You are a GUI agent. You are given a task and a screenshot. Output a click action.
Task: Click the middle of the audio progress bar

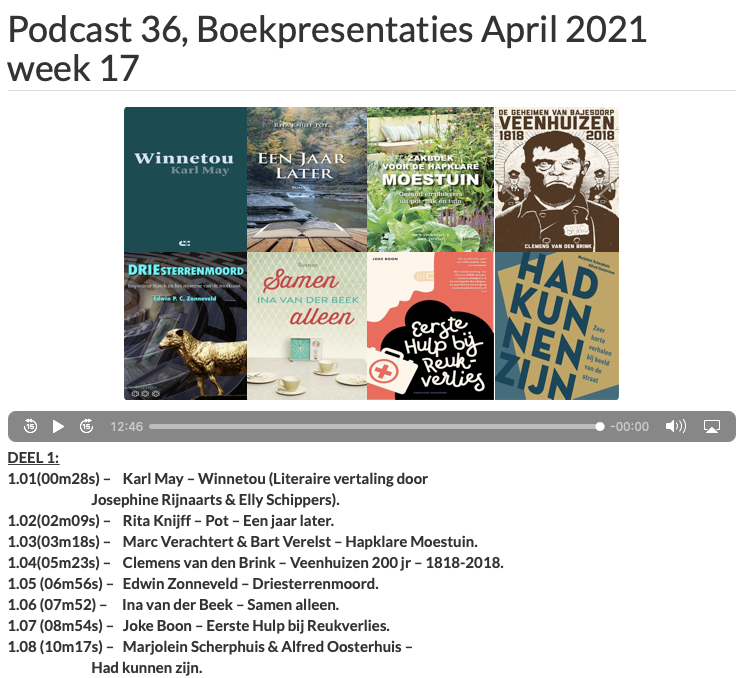tap(375, 426)
